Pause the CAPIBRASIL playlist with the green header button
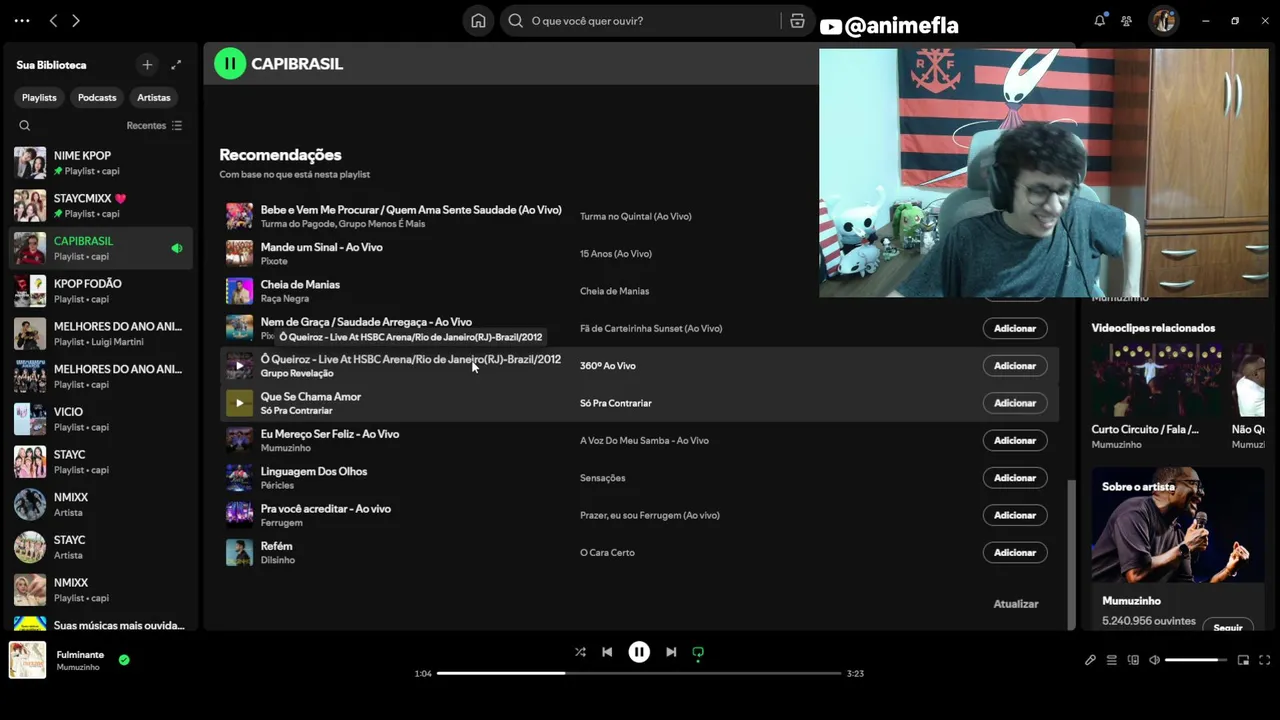Viewport: 1280px width, 720px height. click(x=230, y=64)
